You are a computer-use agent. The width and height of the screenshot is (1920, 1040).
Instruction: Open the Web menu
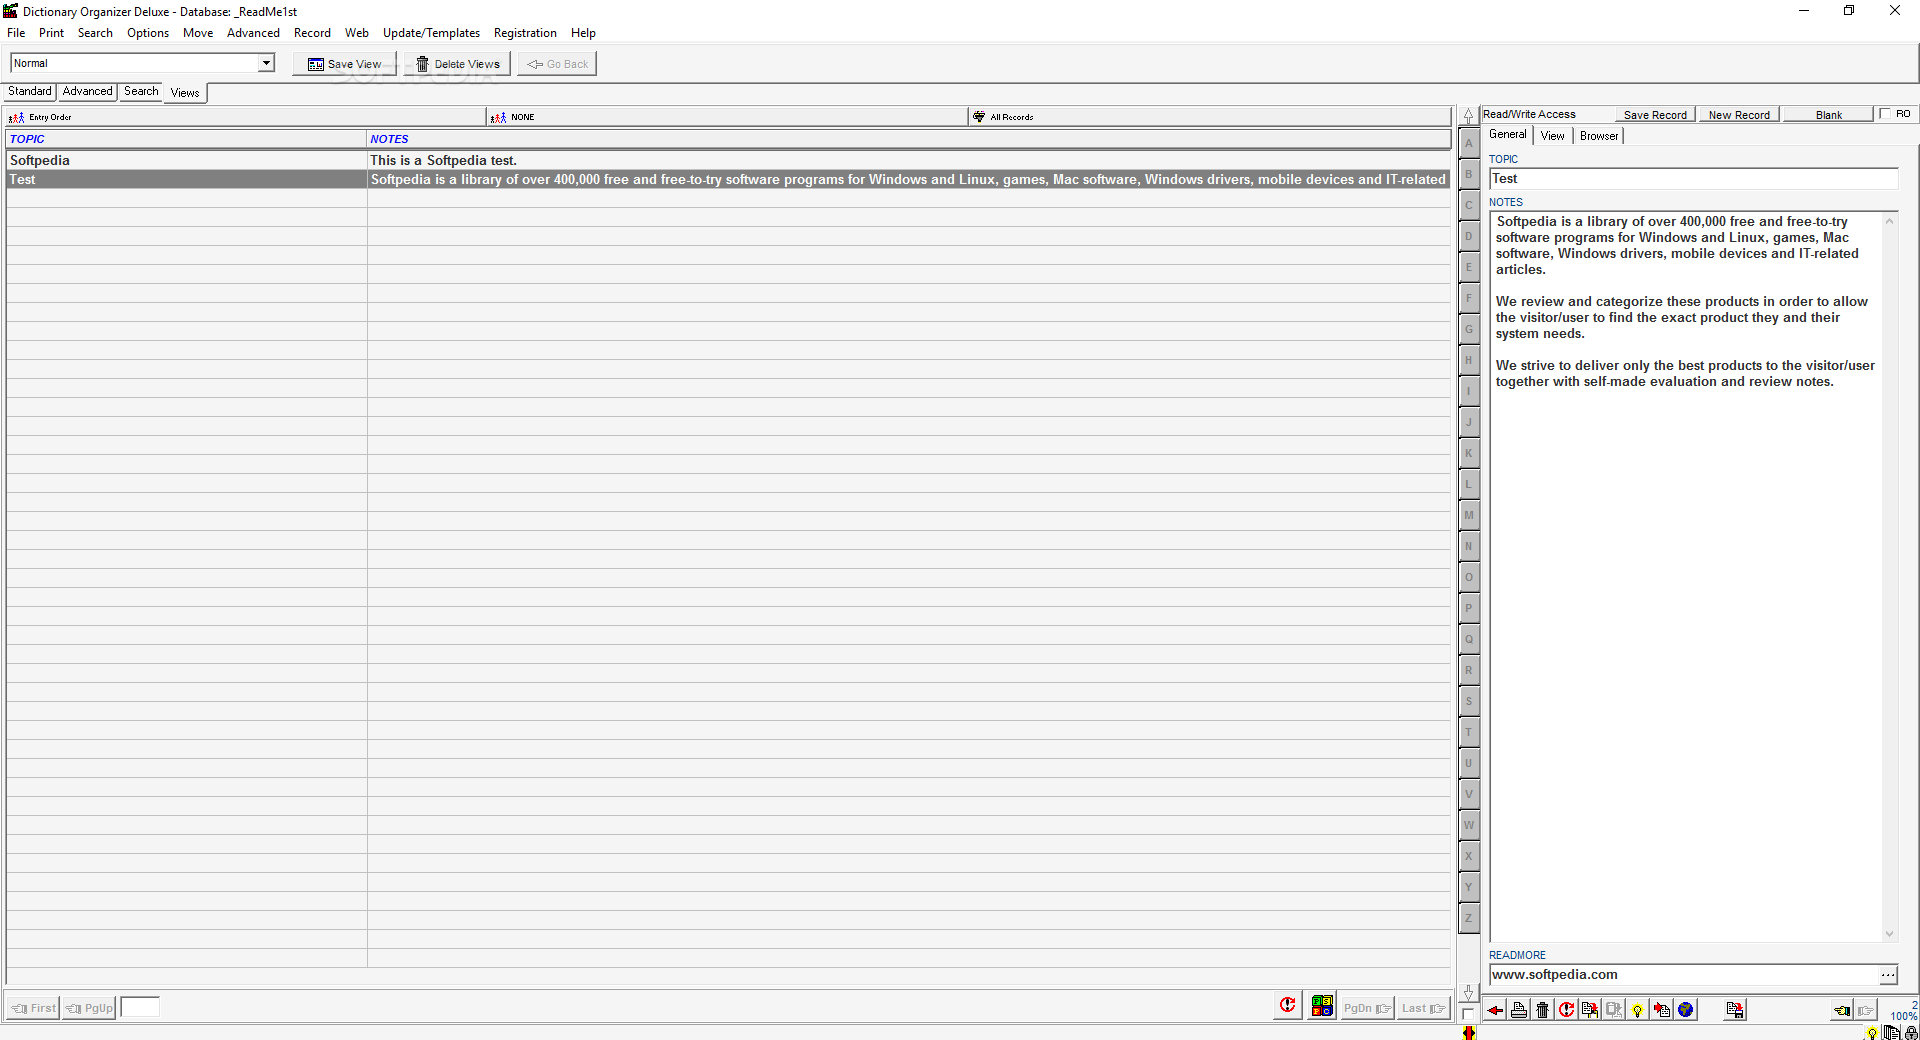pos(357,33)
